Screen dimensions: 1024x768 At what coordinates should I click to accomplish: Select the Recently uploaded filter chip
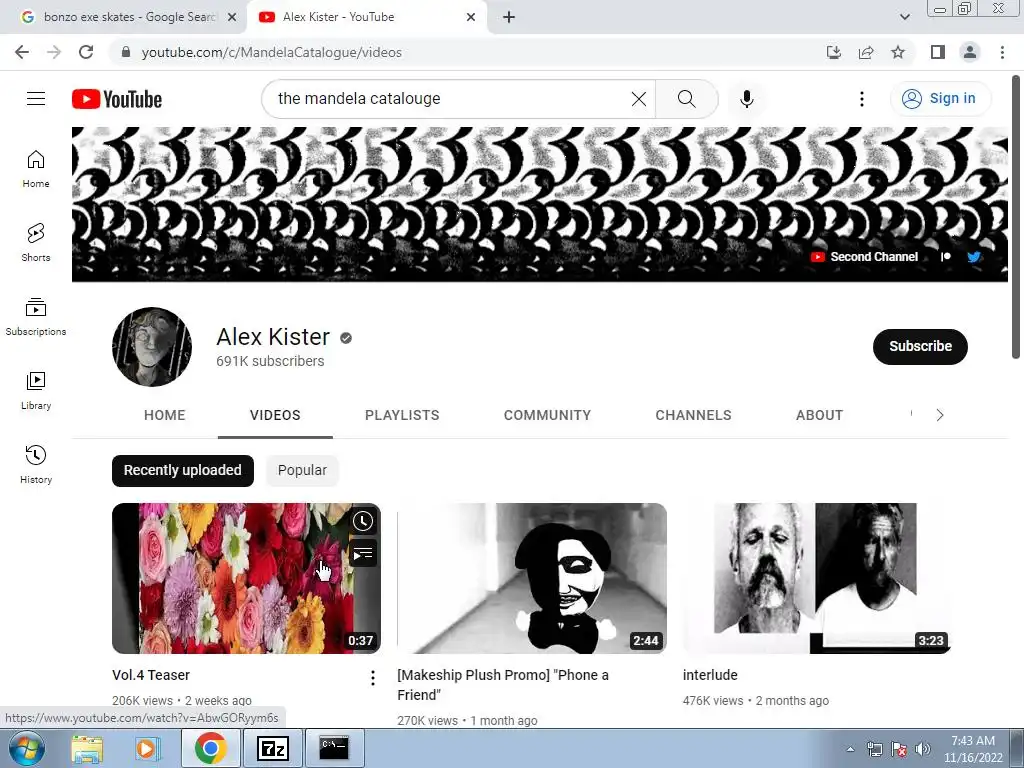[x=183, y=470]
